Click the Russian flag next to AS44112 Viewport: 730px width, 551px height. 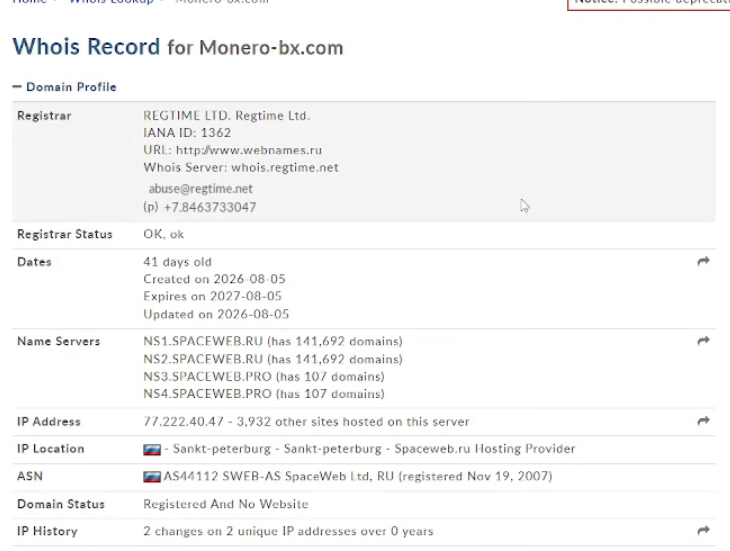click(x=152, y=477)
